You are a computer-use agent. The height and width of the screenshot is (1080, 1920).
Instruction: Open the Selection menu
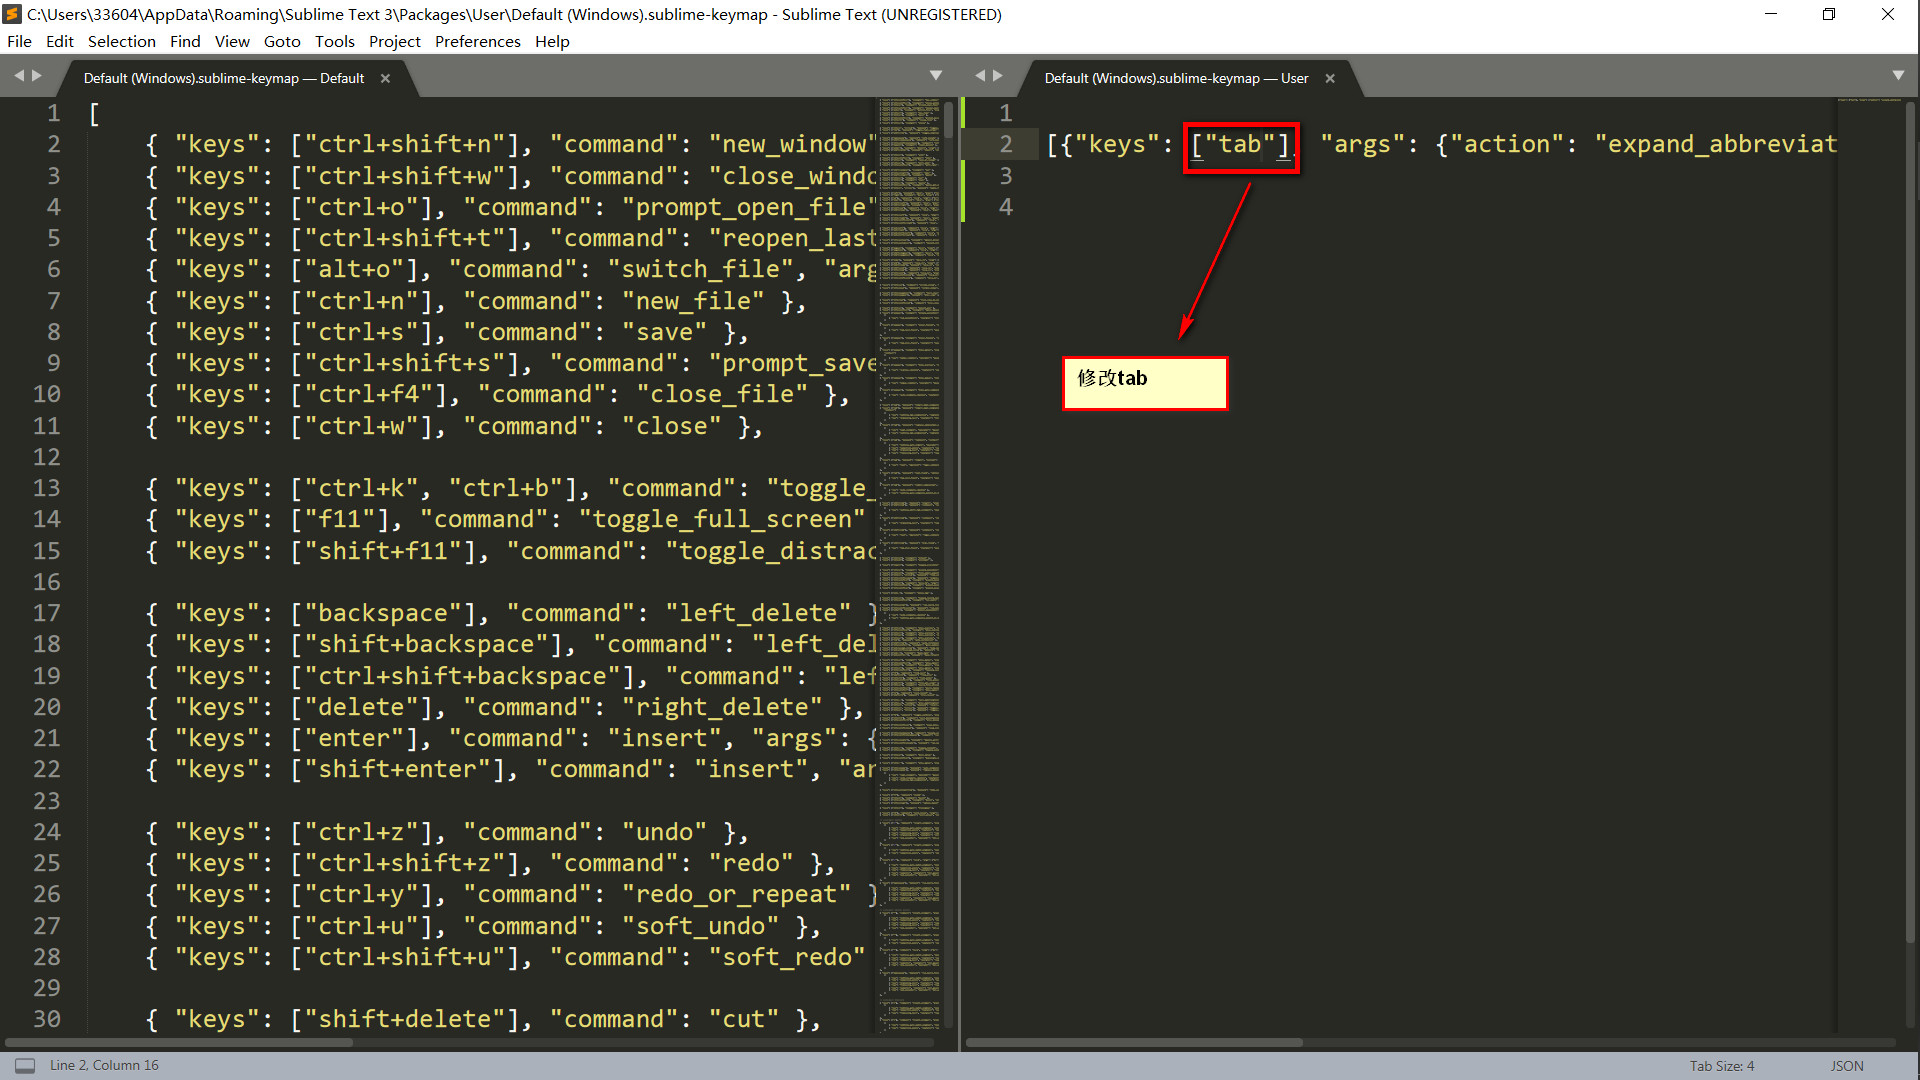121,41
